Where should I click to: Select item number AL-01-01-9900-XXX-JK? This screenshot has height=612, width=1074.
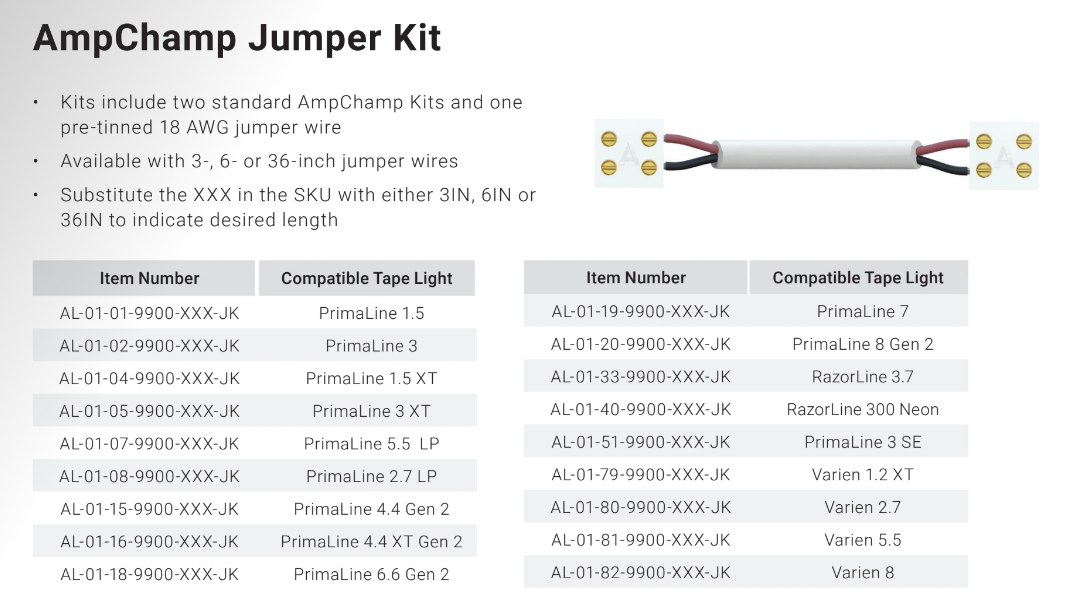(x=149, y=313)
